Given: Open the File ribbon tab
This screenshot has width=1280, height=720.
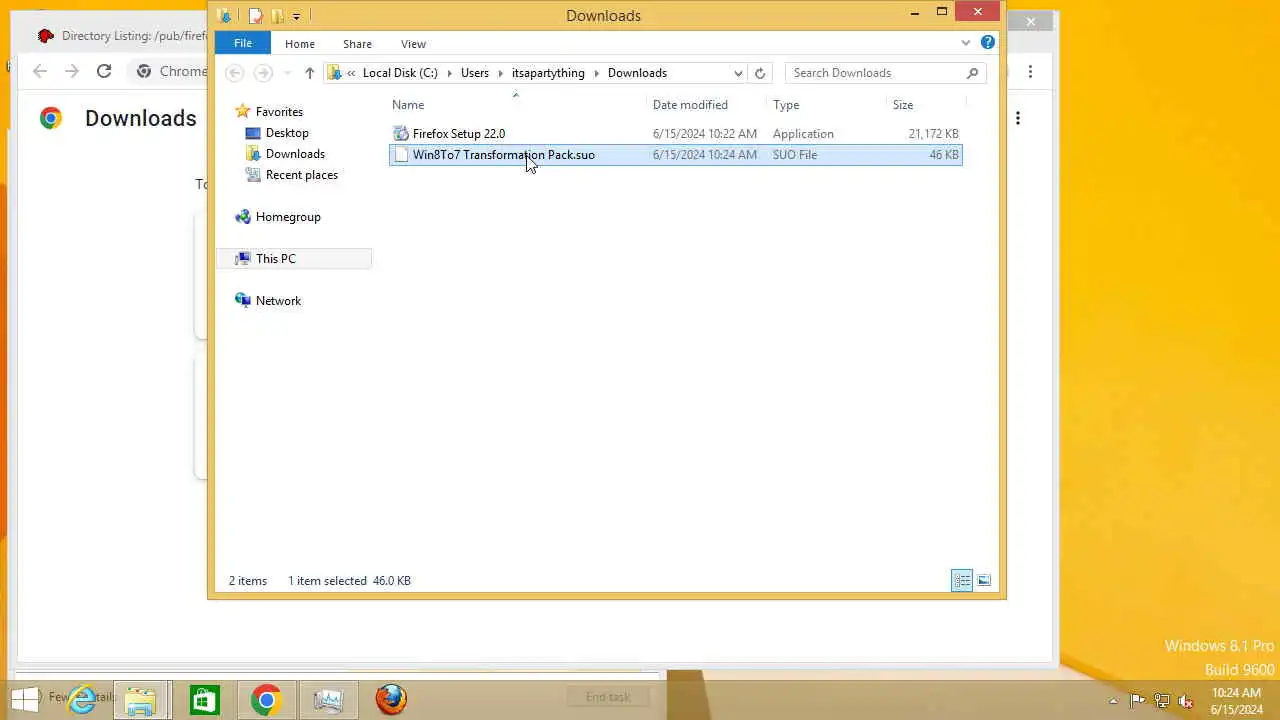Looking at the screenshot, I should 243,44.
